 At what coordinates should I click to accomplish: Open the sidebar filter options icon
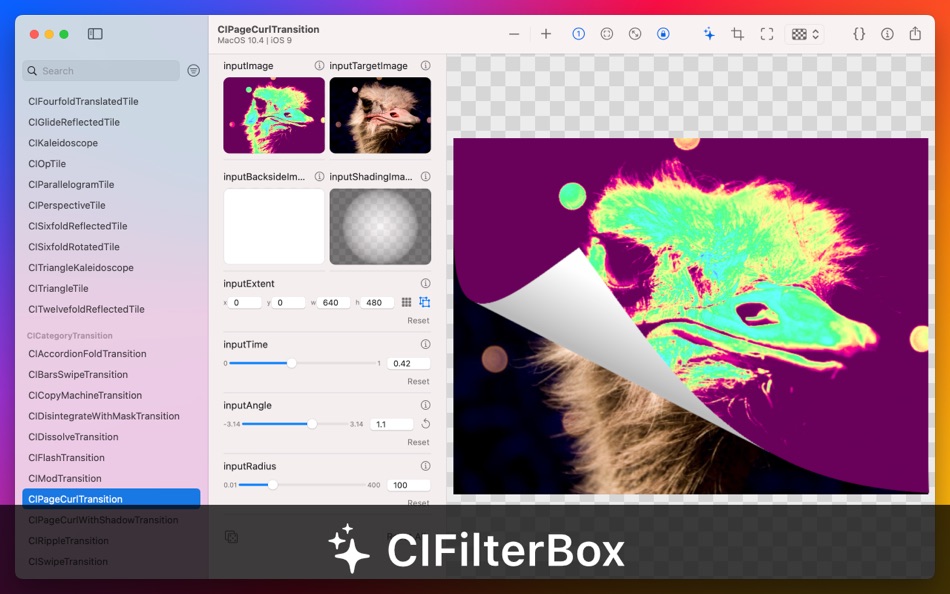click(x=193, y=71)
